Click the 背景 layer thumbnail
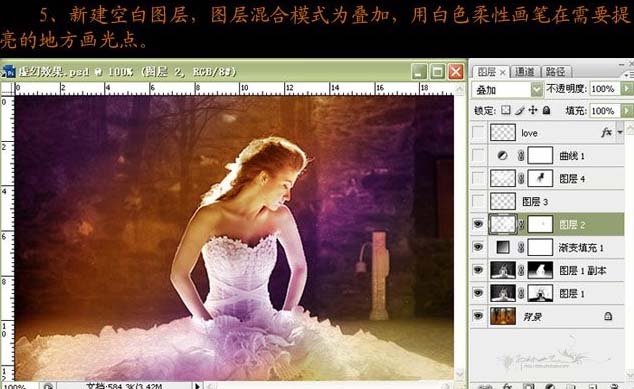The width and height of the screenshot is (634, 389). (503, 316)
